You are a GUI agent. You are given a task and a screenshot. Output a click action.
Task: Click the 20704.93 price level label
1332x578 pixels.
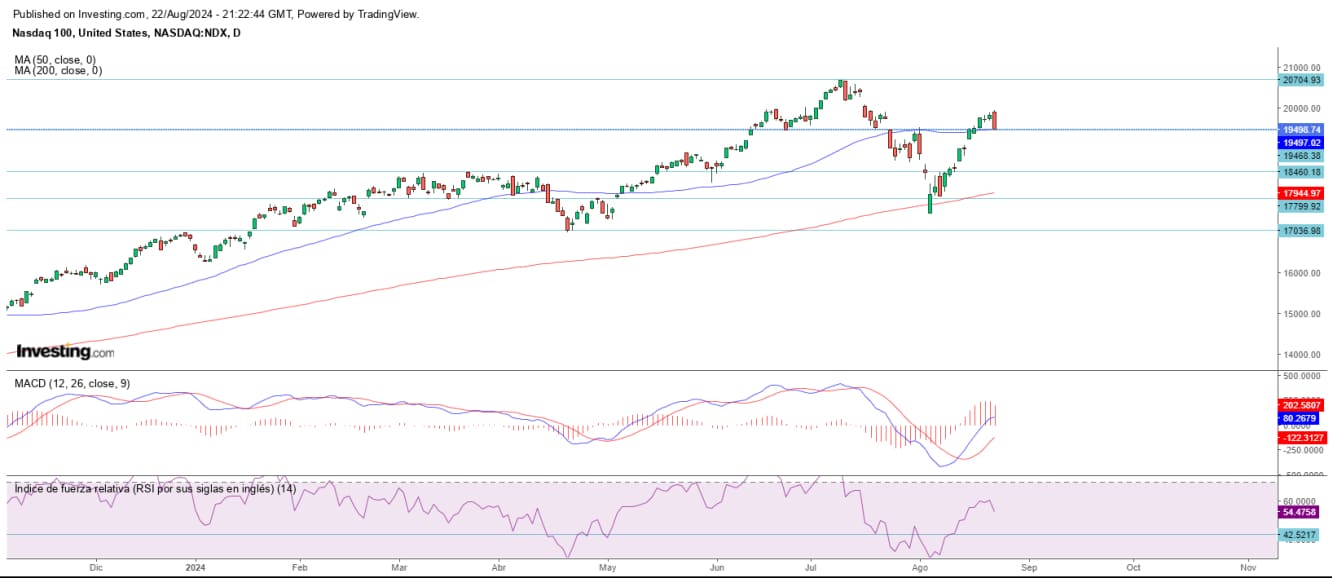tap(1301, 80)
